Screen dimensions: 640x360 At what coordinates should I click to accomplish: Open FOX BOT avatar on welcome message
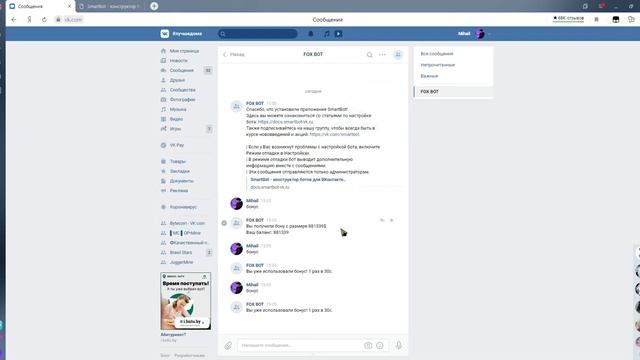click(236, 107)
